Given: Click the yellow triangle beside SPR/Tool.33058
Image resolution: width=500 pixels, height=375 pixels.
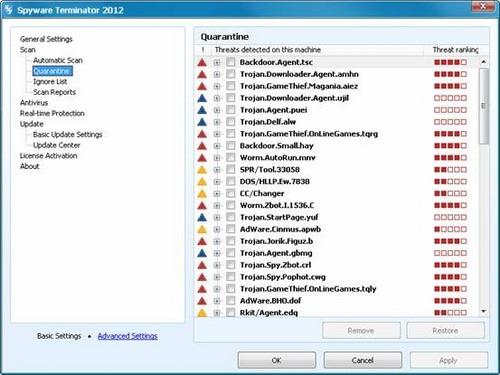Looking at the screenshot, I should tap(202, 170).
